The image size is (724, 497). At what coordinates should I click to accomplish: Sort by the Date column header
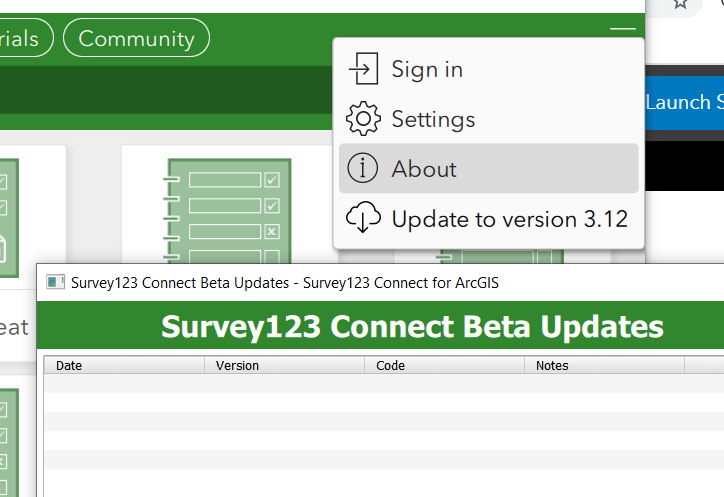(x=124, y=366)
